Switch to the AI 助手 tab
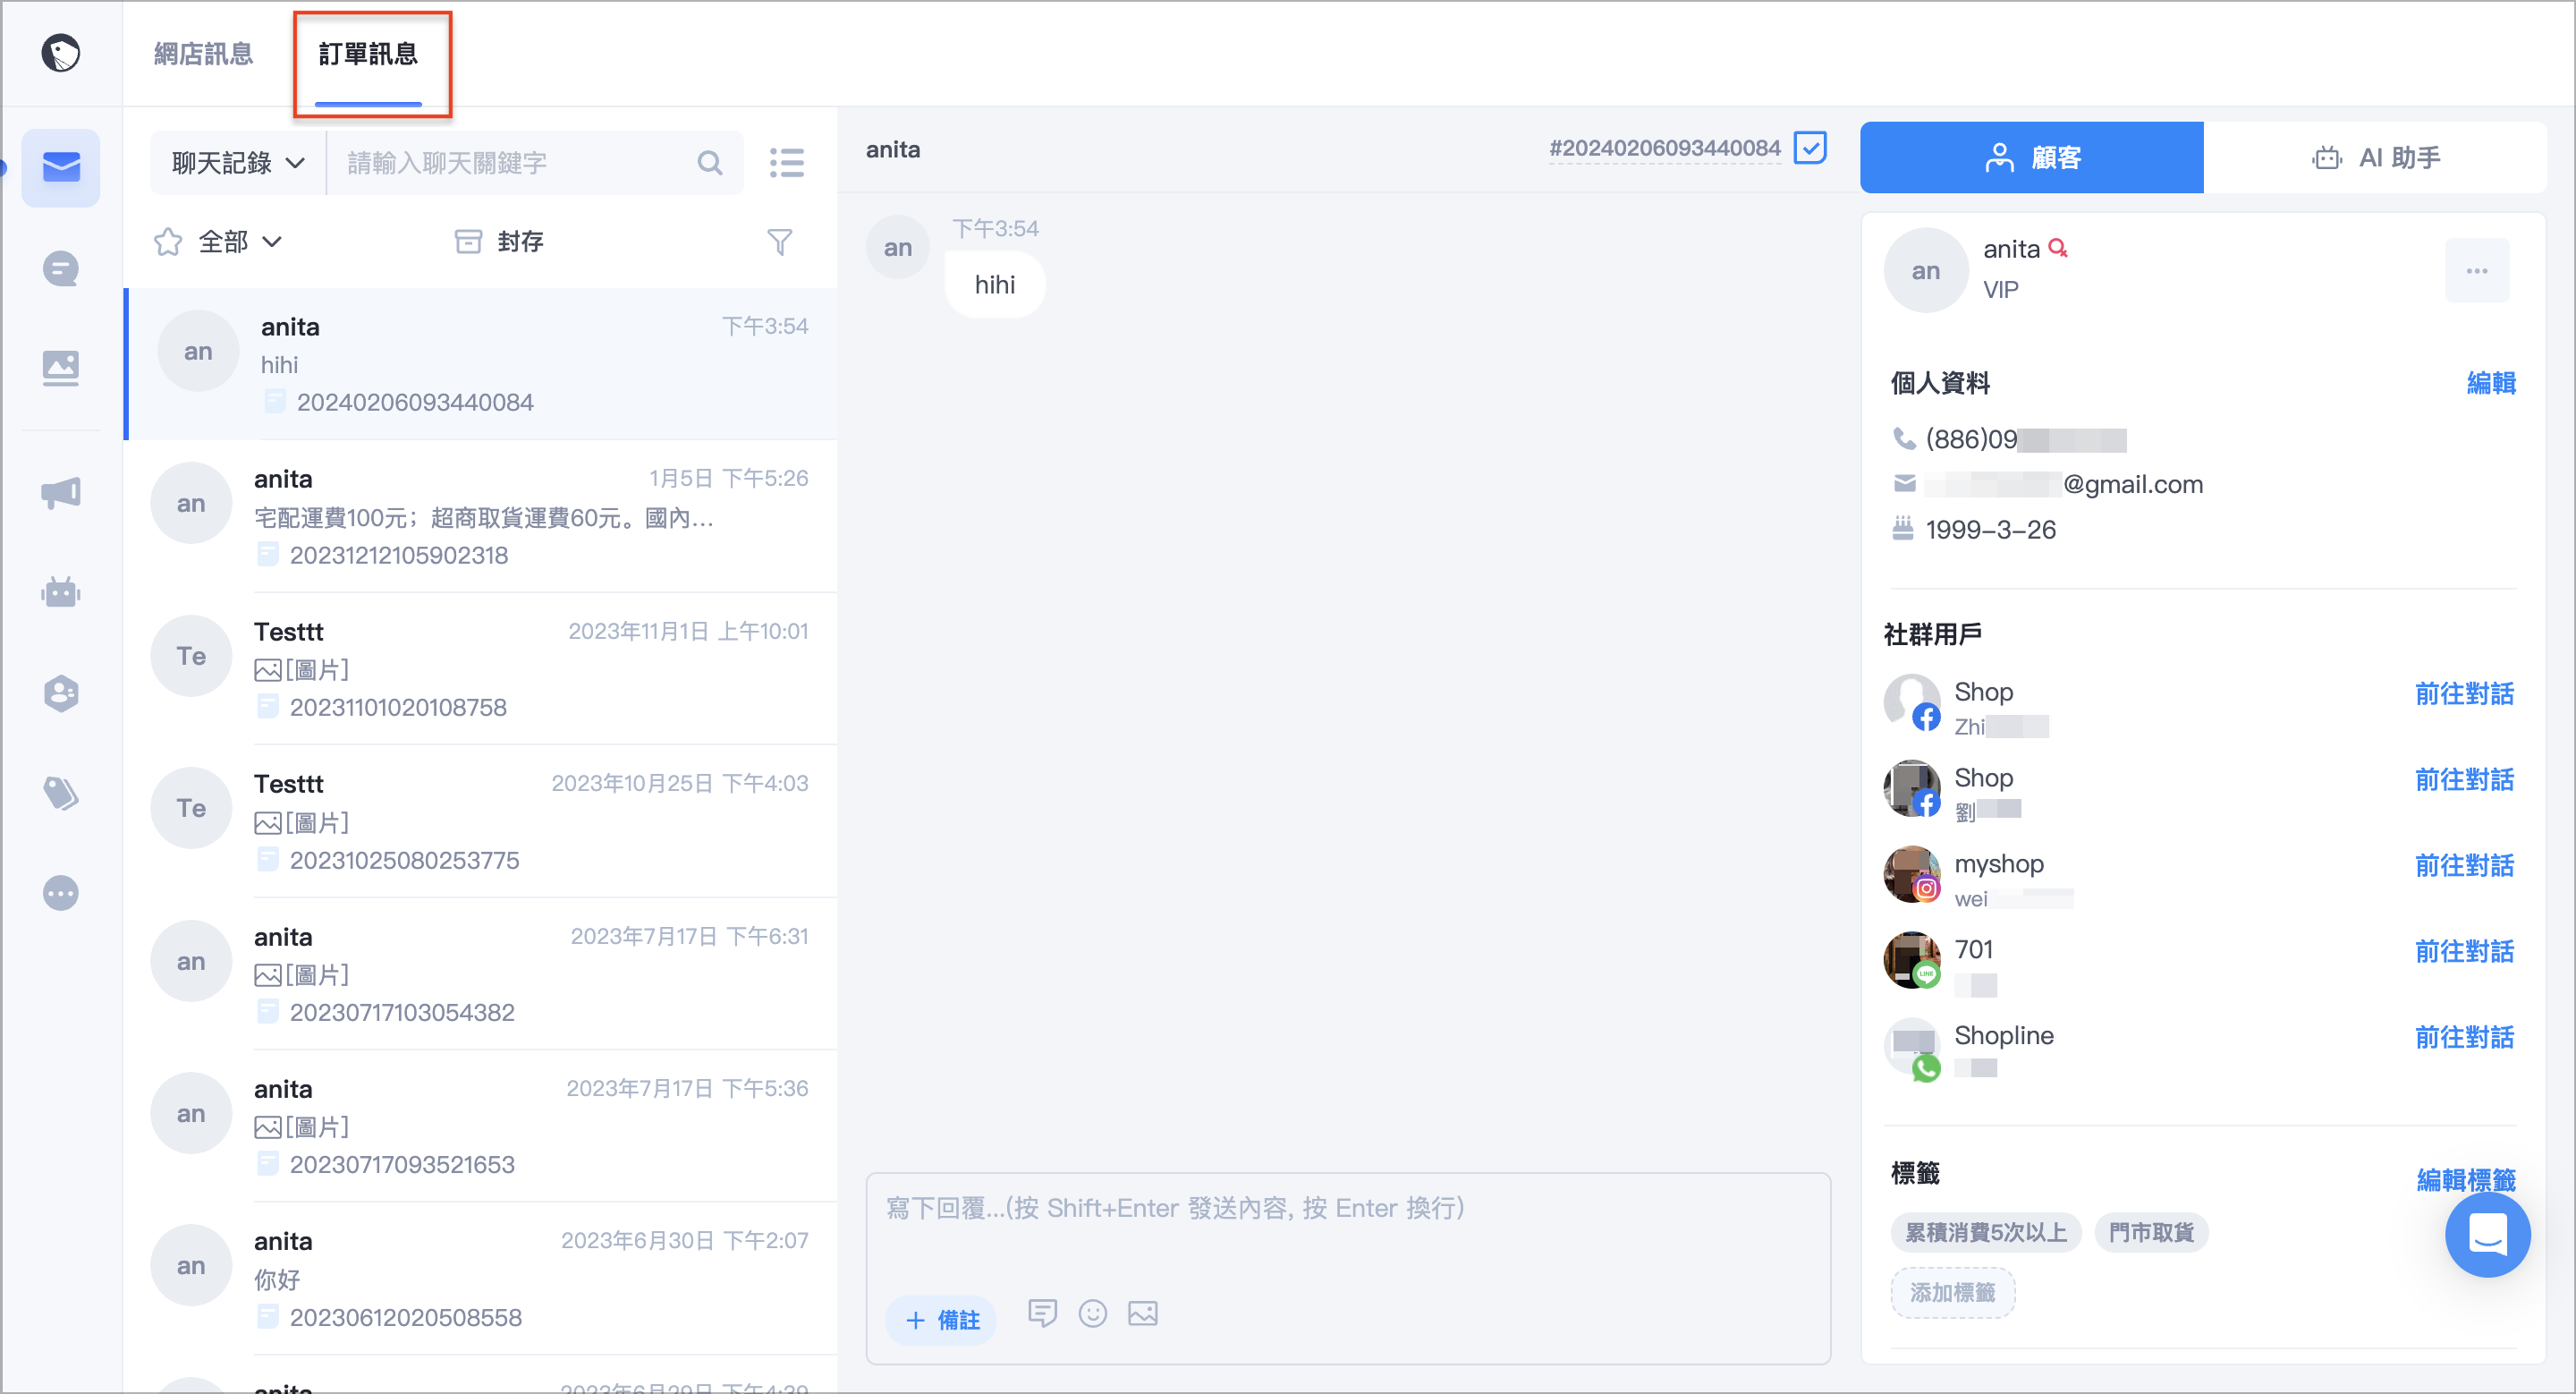 click(x=2376, y=157)
